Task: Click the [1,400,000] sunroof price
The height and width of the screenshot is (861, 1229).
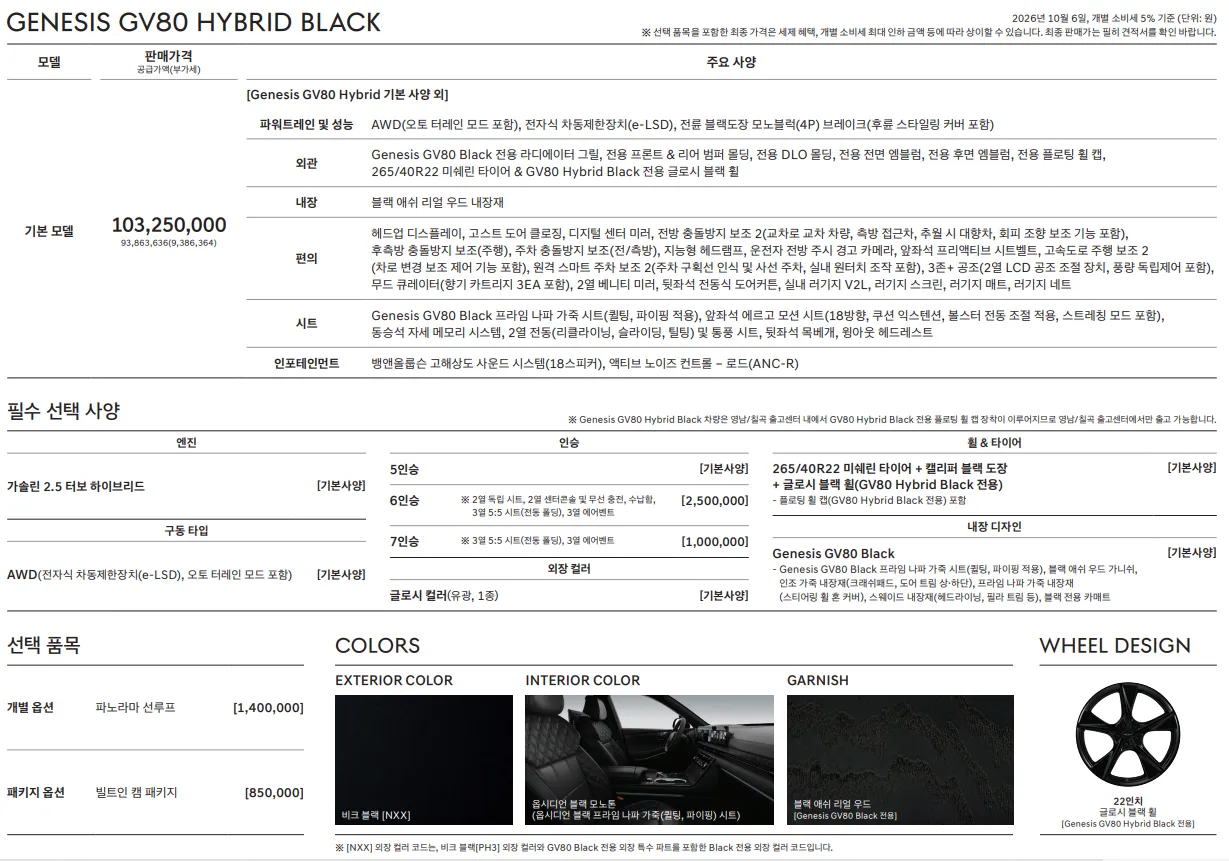Action: click(268, 707)
